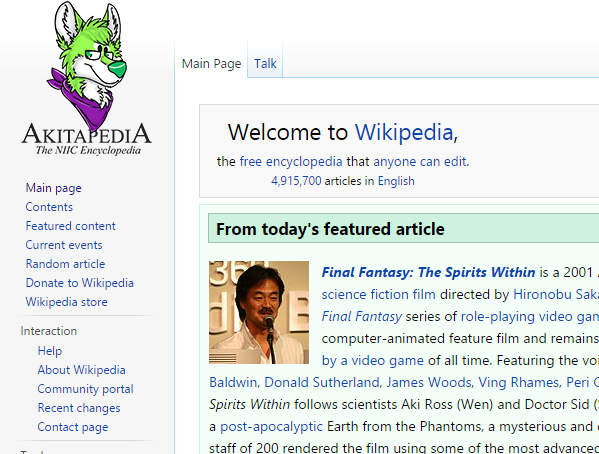
Task: Open Final Fantasy: The Spirits Within article
Action: pos(428,272)
